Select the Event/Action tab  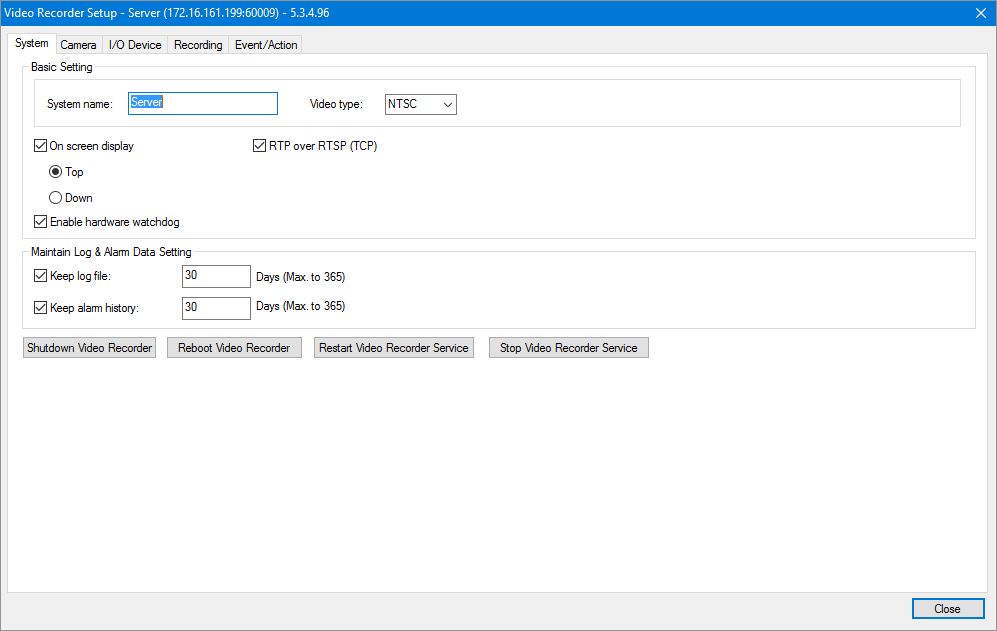[266, 45]
